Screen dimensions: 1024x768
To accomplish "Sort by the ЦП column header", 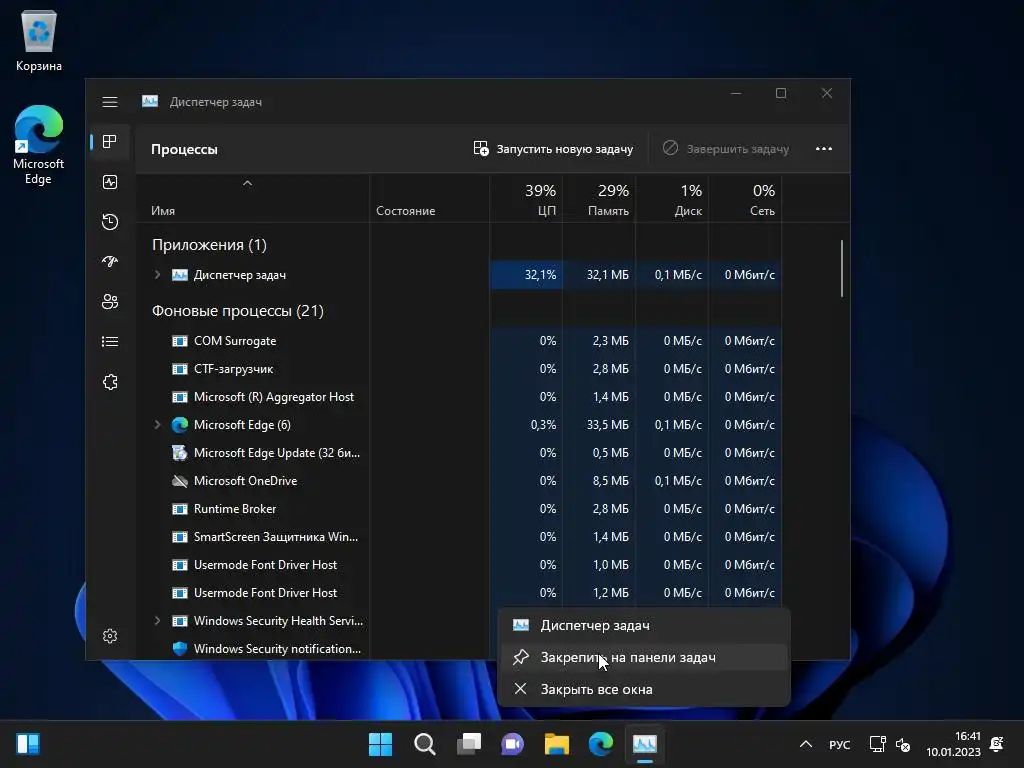I will click(526, 199).
